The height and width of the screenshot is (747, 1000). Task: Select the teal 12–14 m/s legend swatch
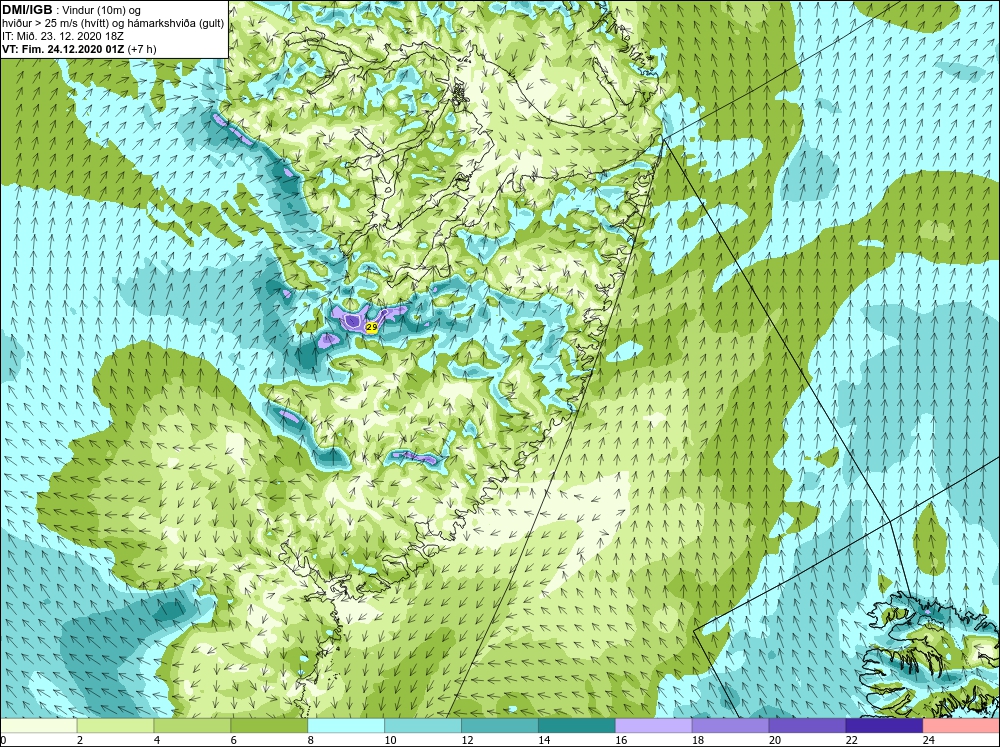(x=500, y=726)
